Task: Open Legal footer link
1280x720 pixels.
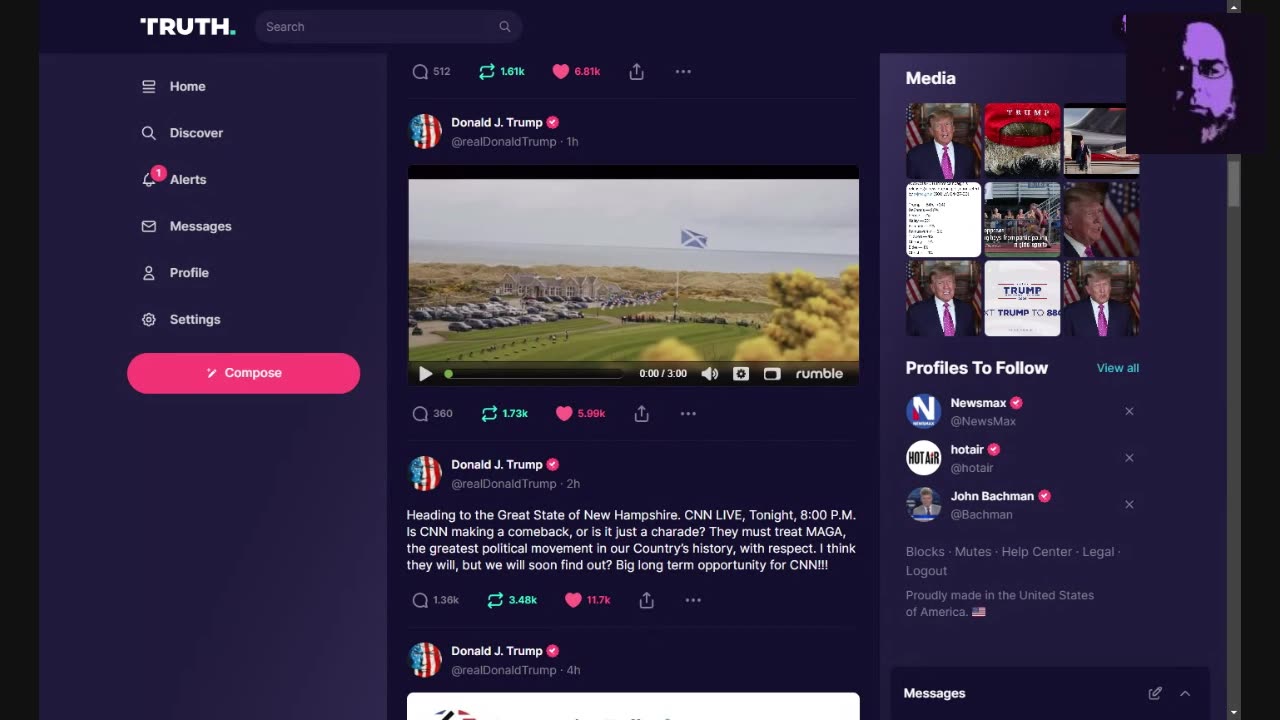Action: point(1098,552)
